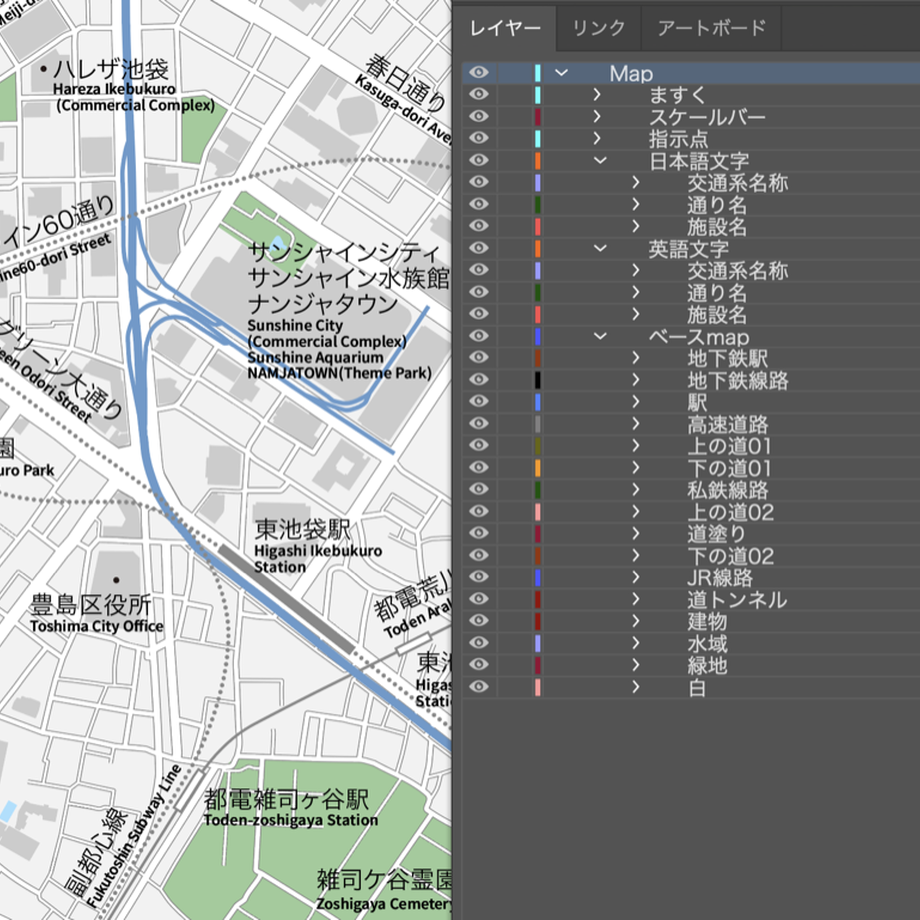Viewport: 920px width, 920px height.
Task: Select the 通り名 layer under 日本語文字
Action: [x=717, y=205]
